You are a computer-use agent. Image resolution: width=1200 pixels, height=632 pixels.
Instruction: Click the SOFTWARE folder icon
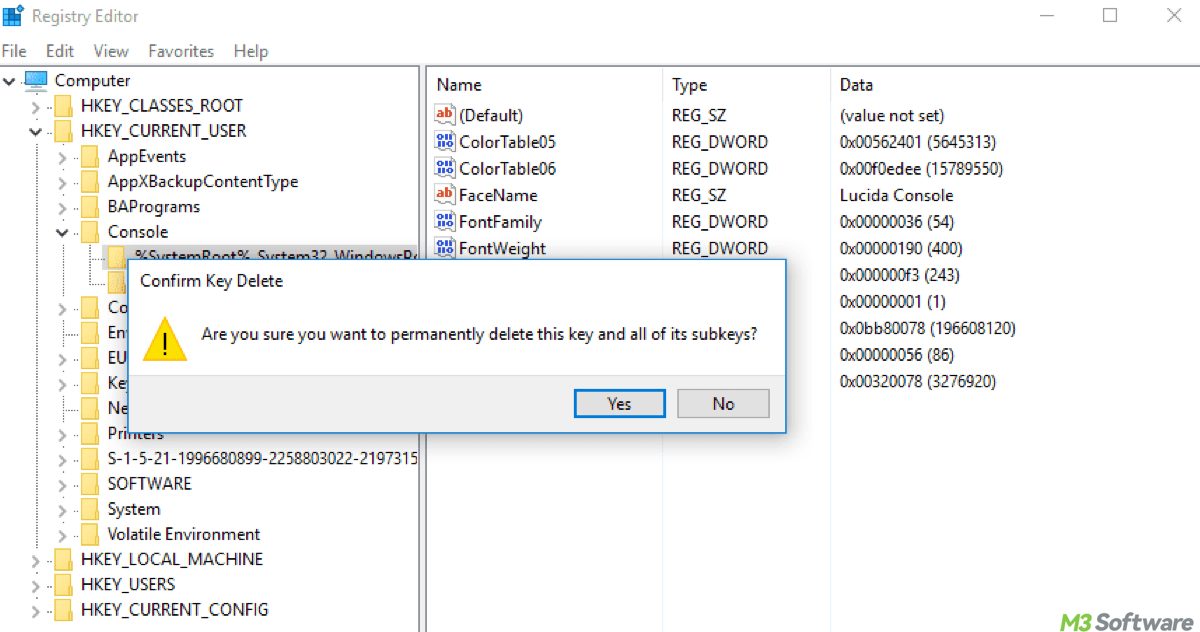coord(90,484)
